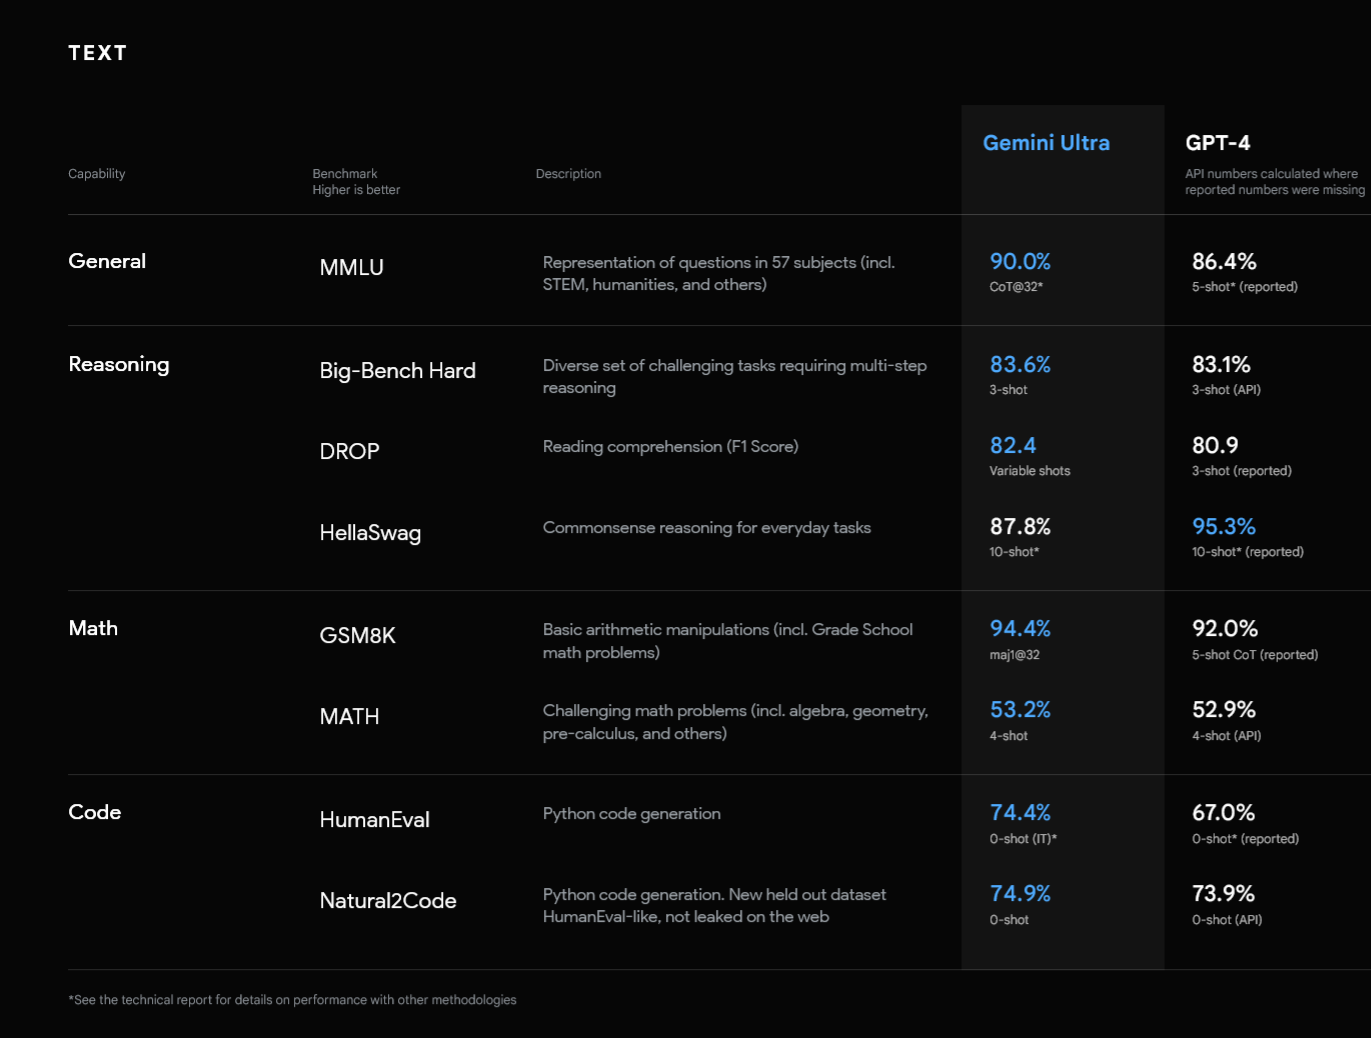
Task: Click GPT-4's 83.1% Big-Bench score
Action: point(1221,364)
